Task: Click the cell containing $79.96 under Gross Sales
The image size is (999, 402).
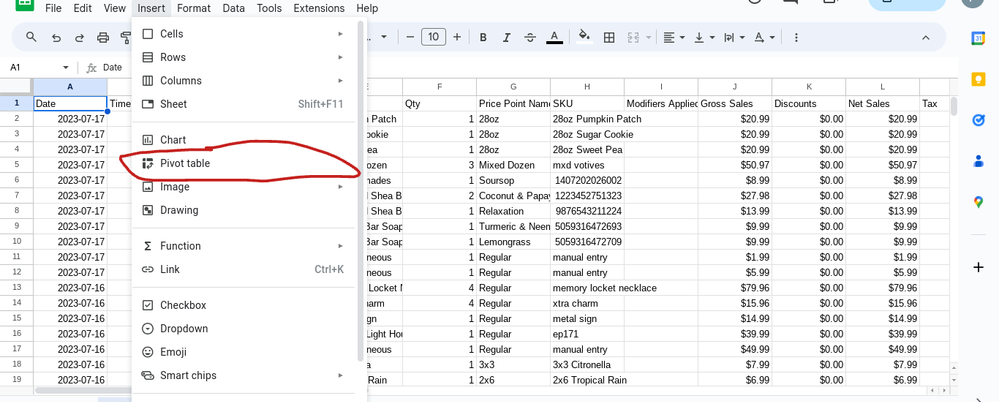Action: [735, 288]
